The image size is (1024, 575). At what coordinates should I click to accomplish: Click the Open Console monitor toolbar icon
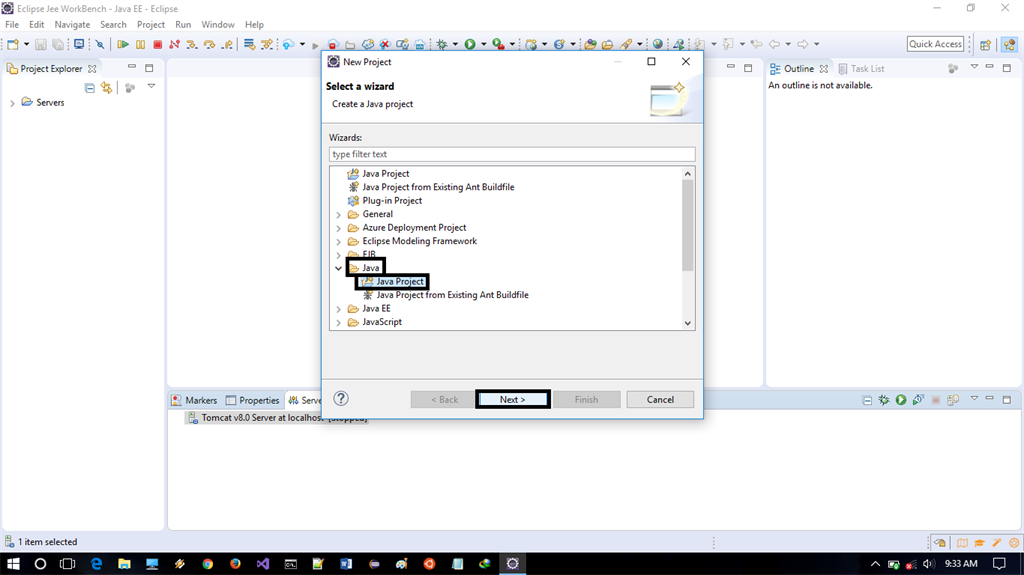79,44
